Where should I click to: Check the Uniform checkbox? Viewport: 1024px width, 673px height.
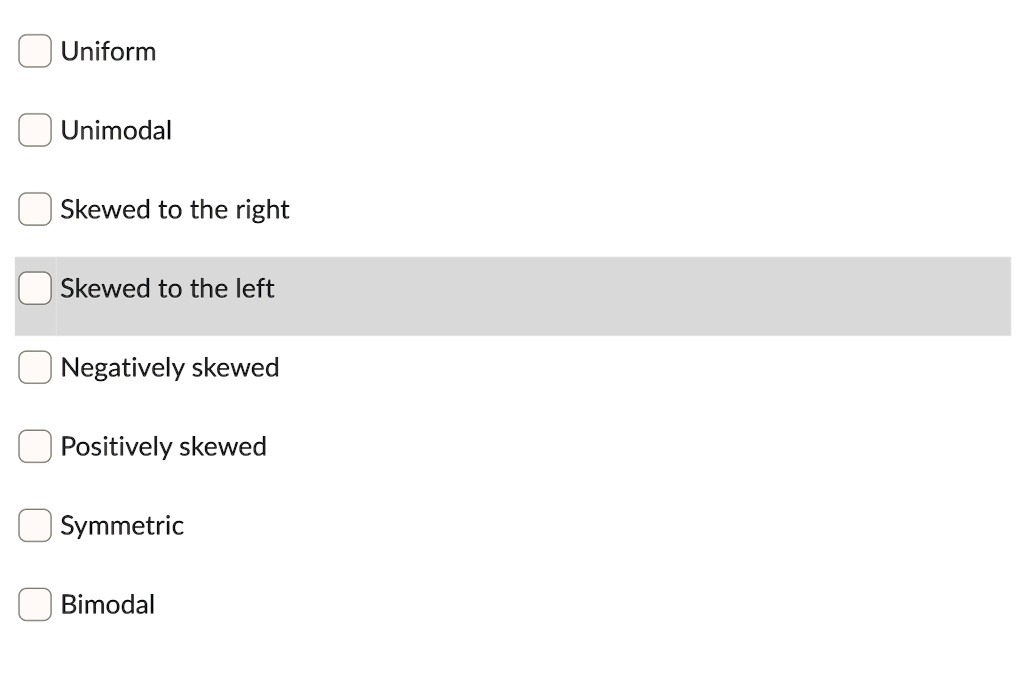pyautogui.click(x=34, y=51)
